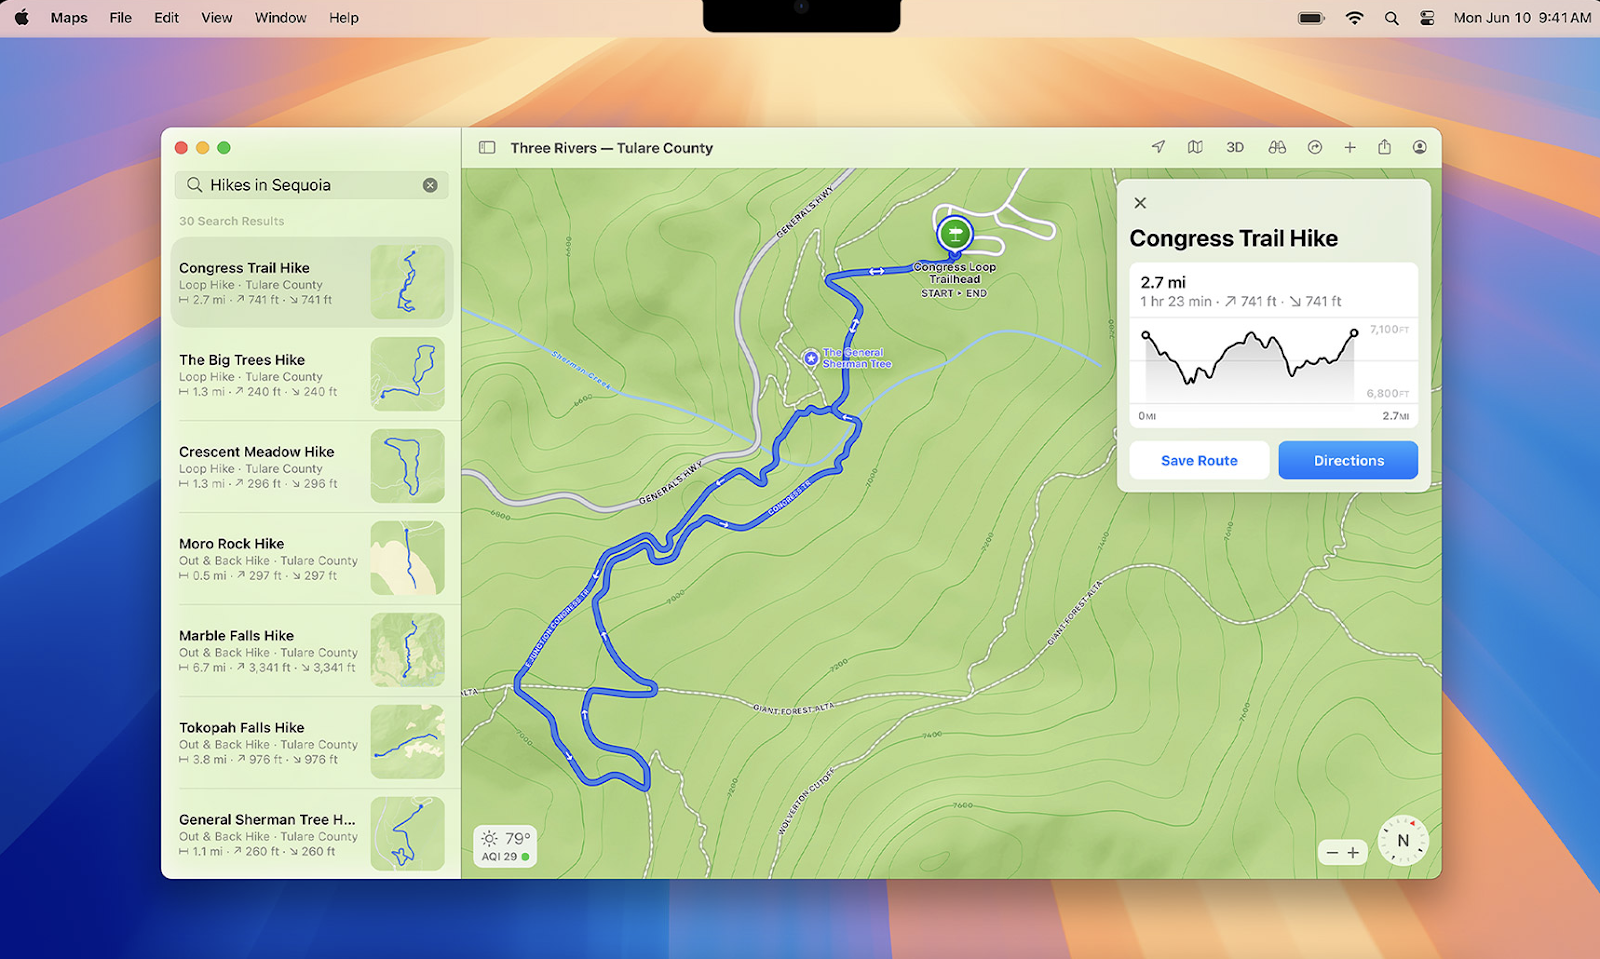Image resolution: width=1600 pixels, height=959 pixels.
Task: Select Moro Rock Hike result
Action: click(312, 558)
